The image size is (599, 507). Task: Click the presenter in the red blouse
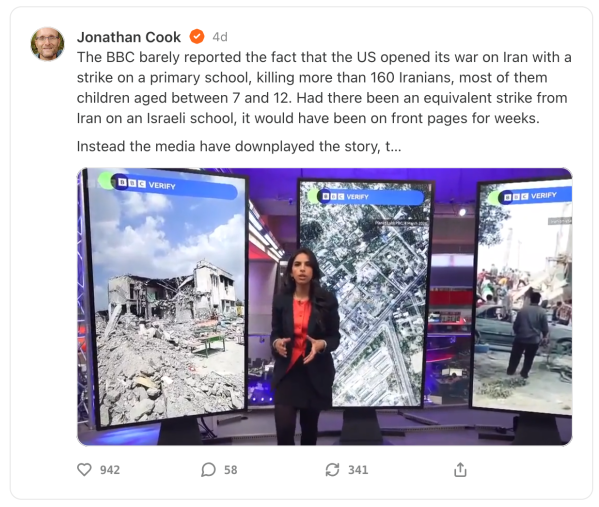pos(304,346)
